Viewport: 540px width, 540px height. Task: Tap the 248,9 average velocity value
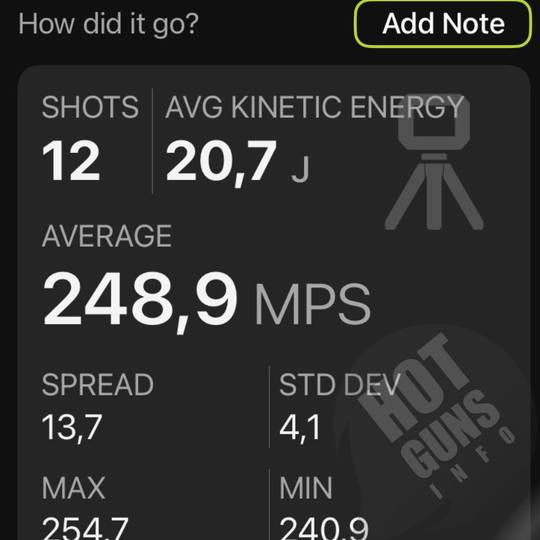[140, 301]
